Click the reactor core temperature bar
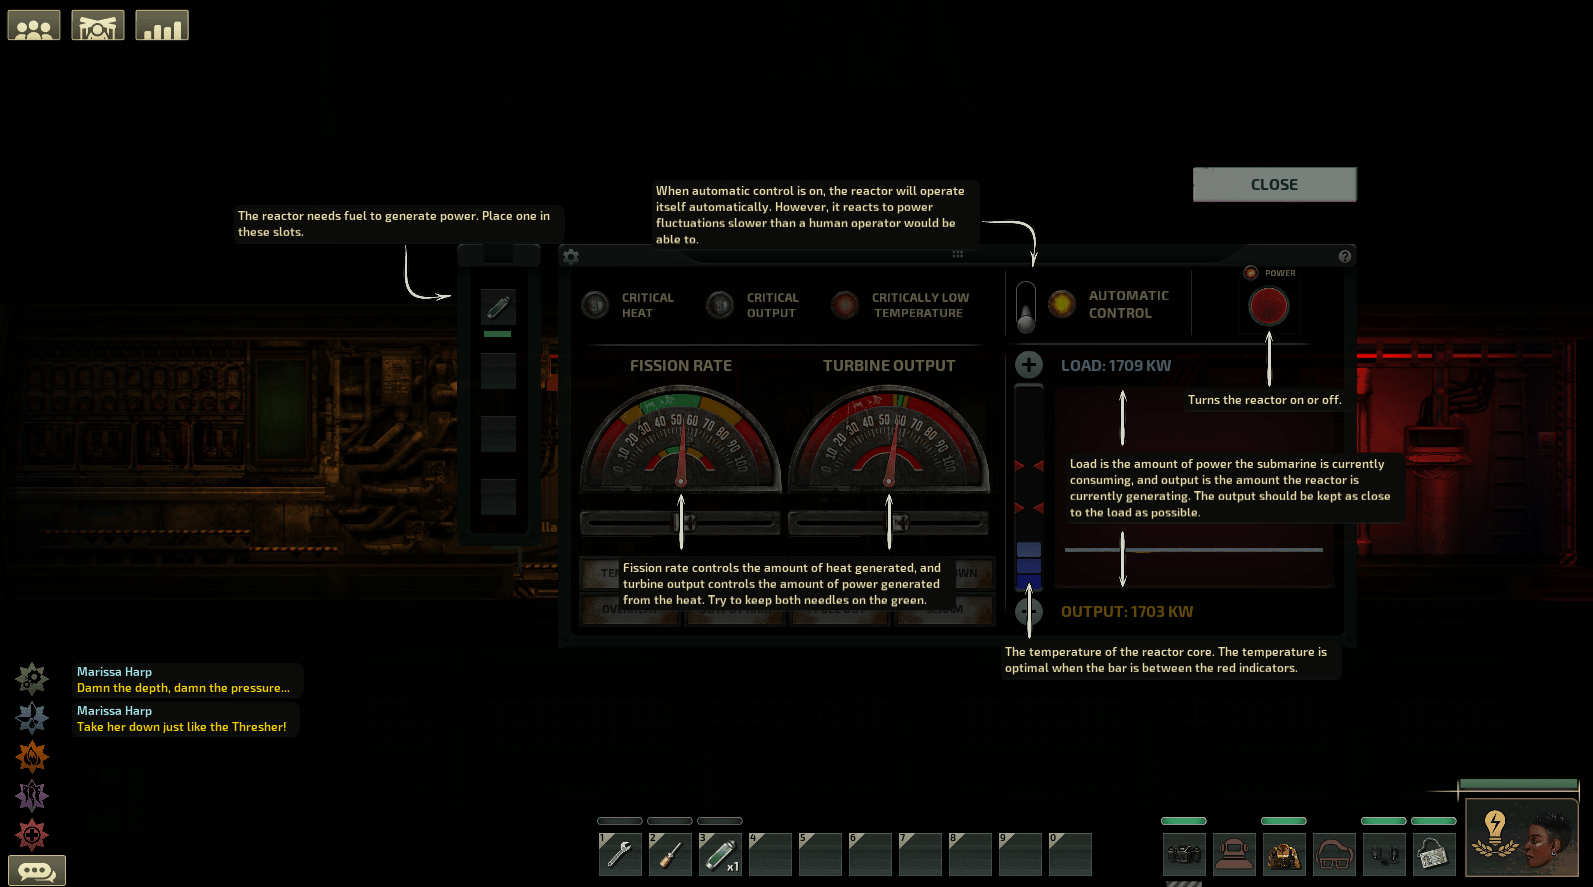The height and width of the screenshot is (887, 1593). click(1029, 488)
